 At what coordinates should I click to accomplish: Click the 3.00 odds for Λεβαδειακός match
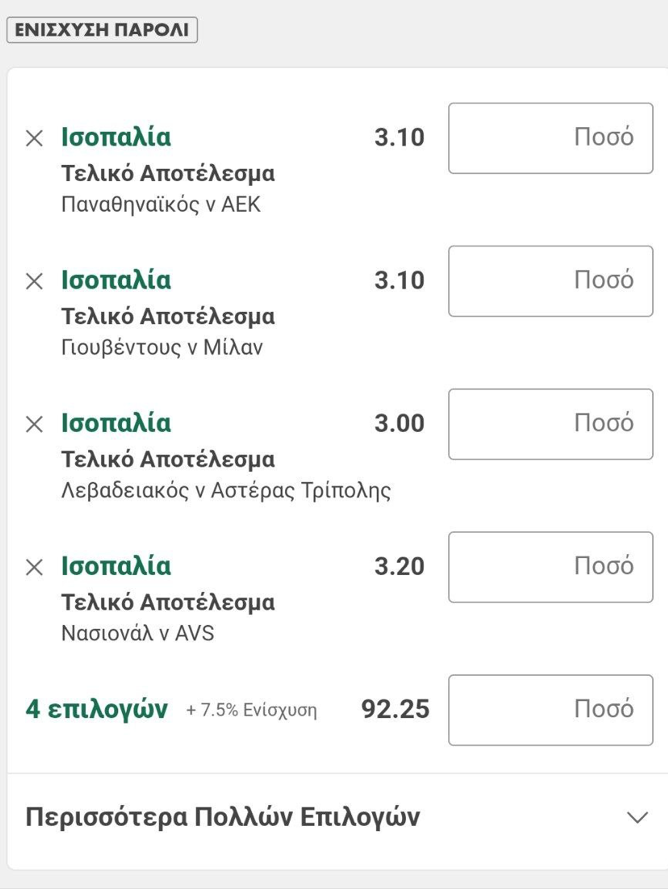[399, 424]
